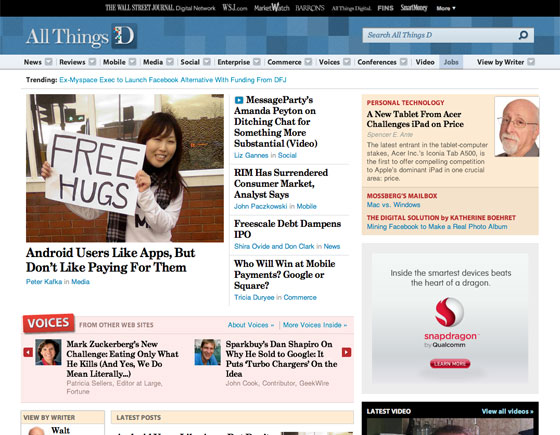Screen dimensions: 560x435
Task: Click John Cook's thumbnail photo
Action: [208, 352]
